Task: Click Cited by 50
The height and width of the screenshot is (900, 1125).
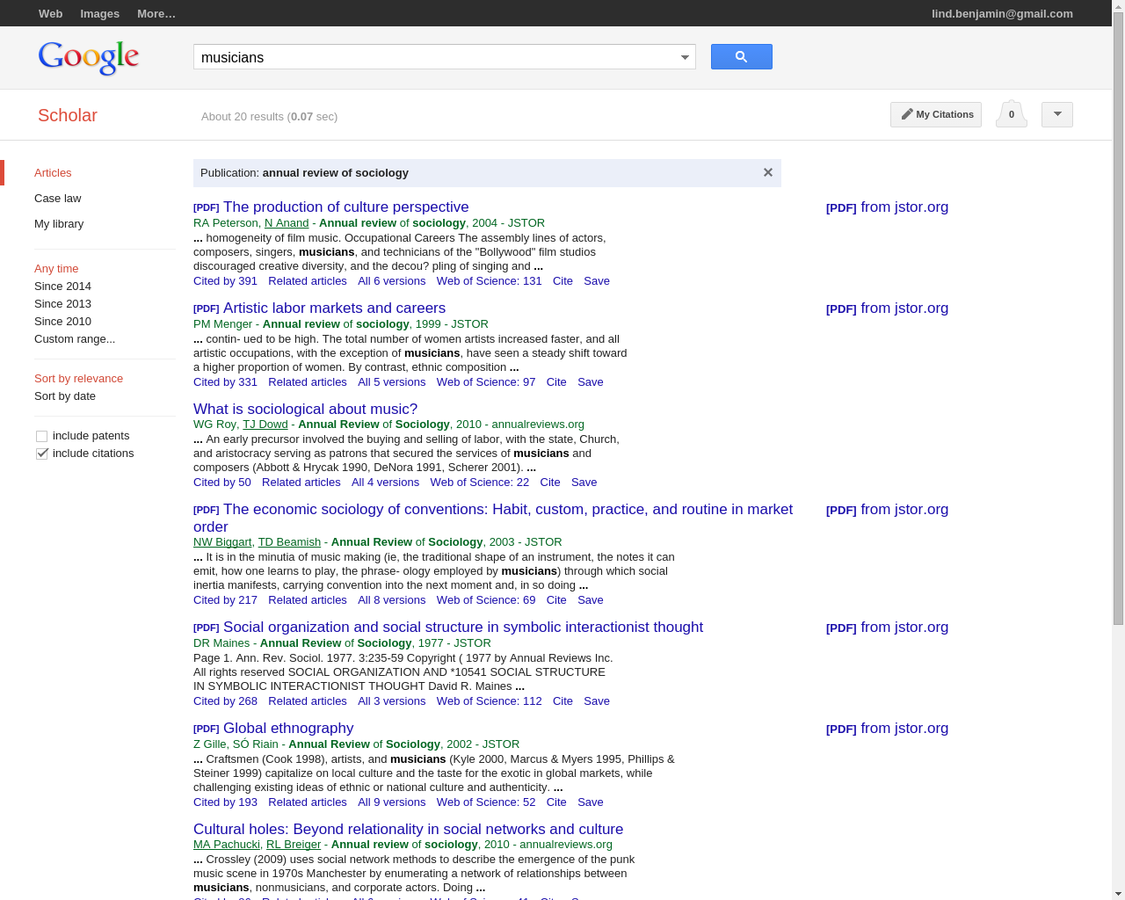Action: tap(222, 482)
